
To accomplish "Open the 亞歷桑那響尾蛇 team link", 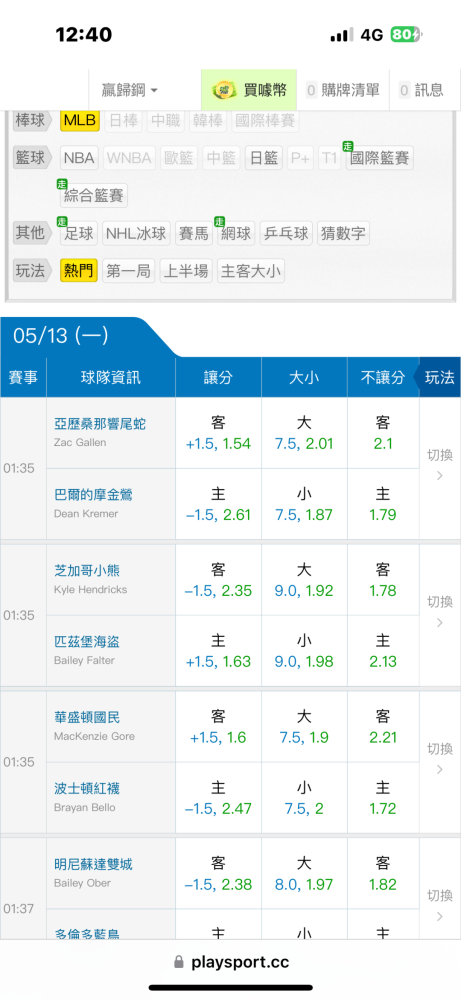I will 100,424.
